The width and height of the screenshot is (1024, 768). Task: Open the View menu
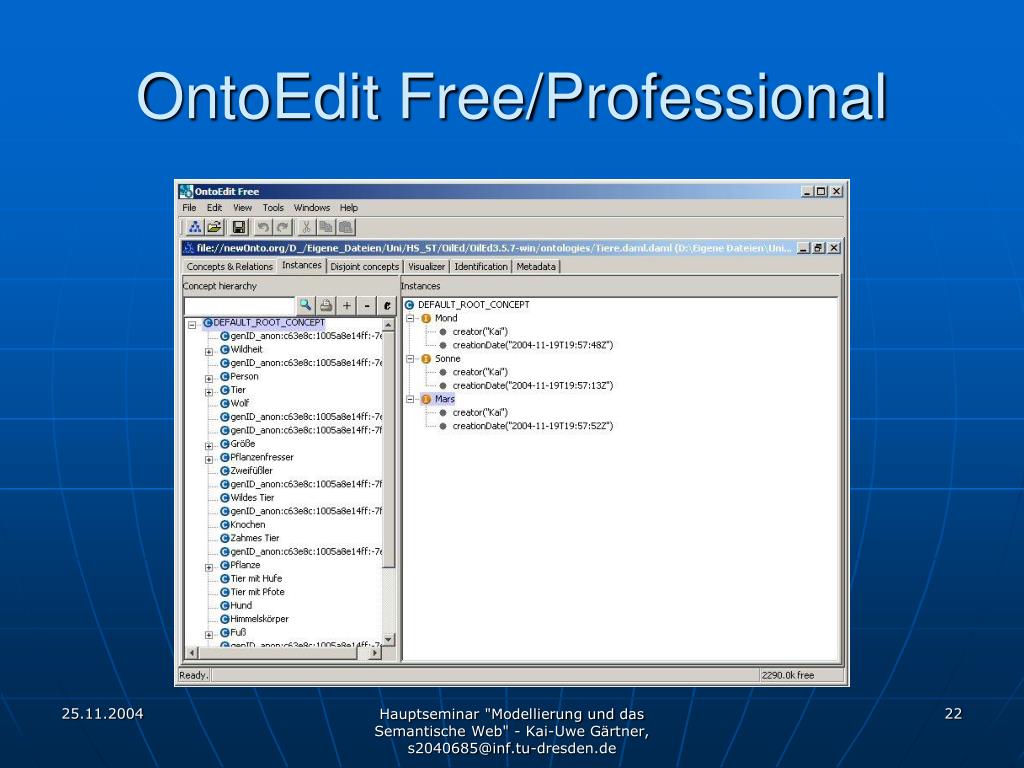coord(242,208)
